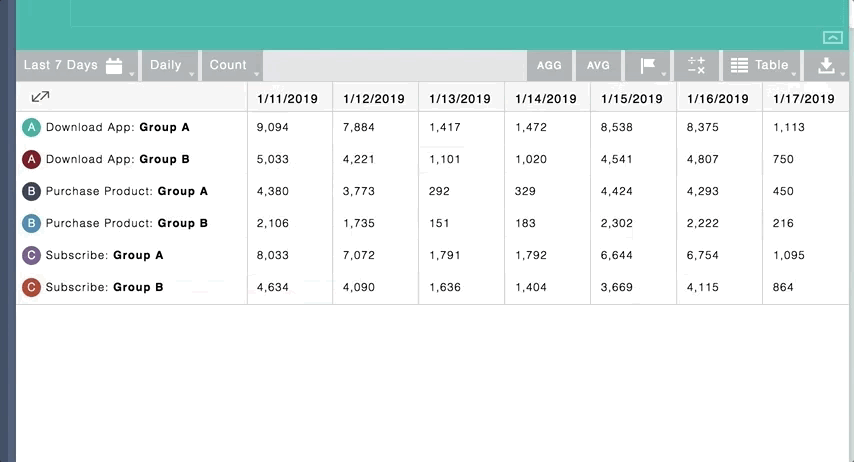This screenshot has height=462, width=854.
Task: Click dark red A badge for Download App Group B
Action: click(32, 160)
